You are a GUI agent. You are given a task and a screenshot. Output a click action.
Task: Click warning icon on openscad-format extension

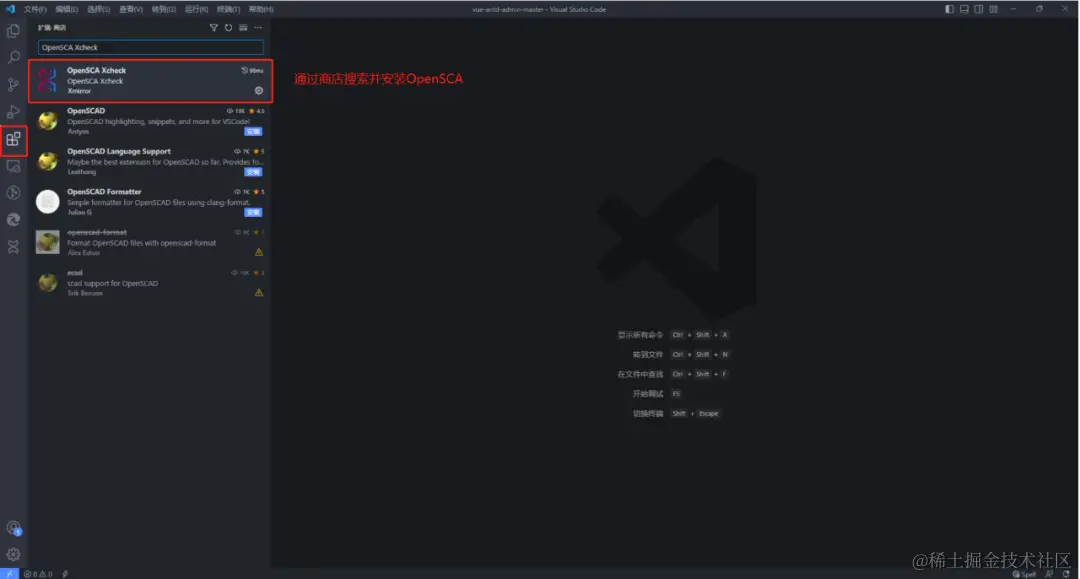point(259,252)
